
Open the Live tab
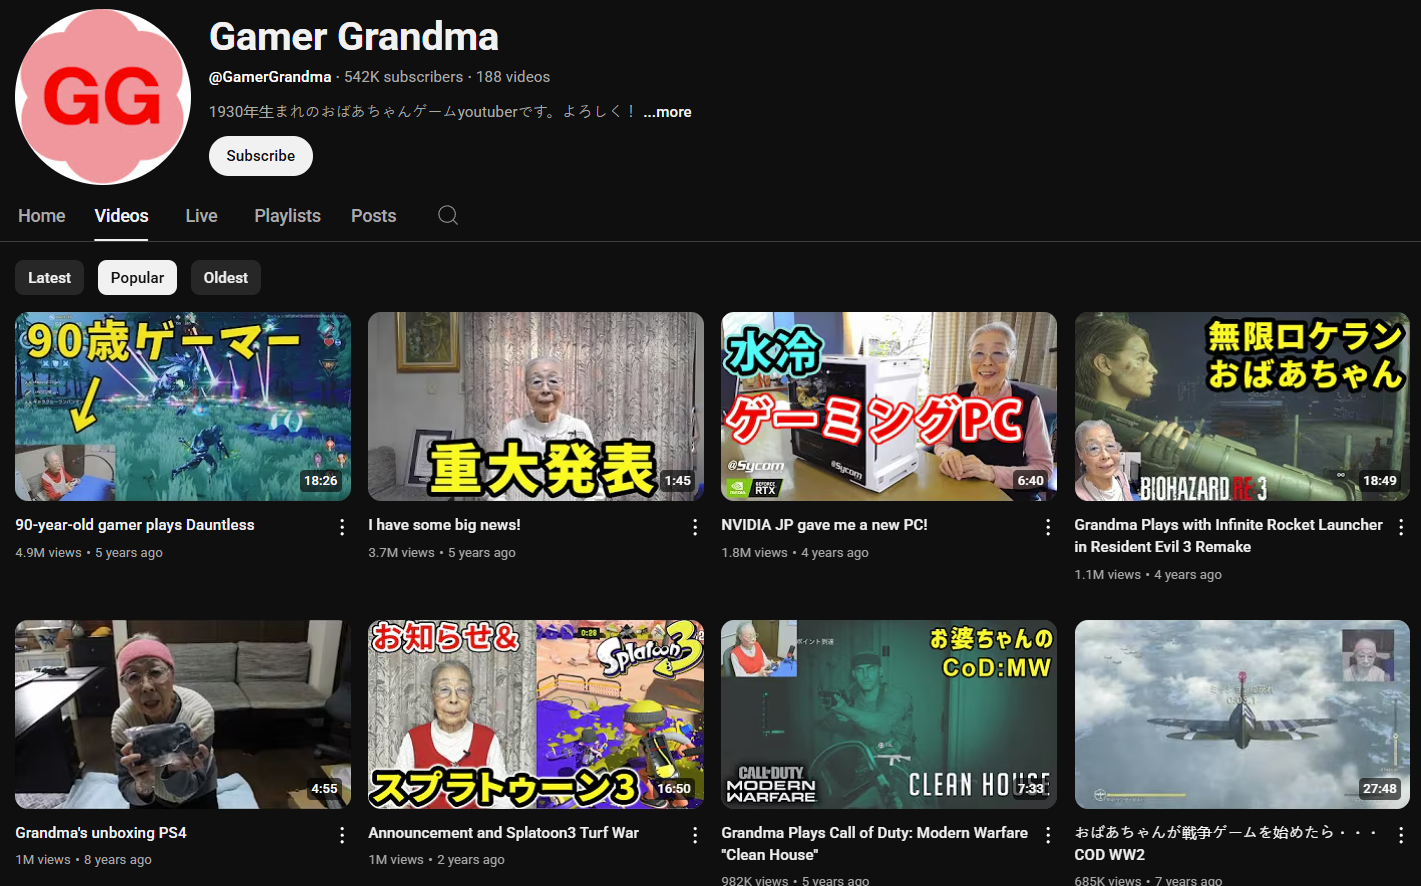tap(201, 216)
